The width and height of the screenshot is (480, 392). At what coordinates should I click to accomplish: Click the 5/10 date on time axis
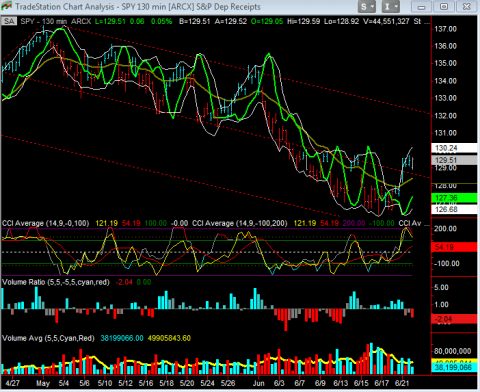click(105, 383)
